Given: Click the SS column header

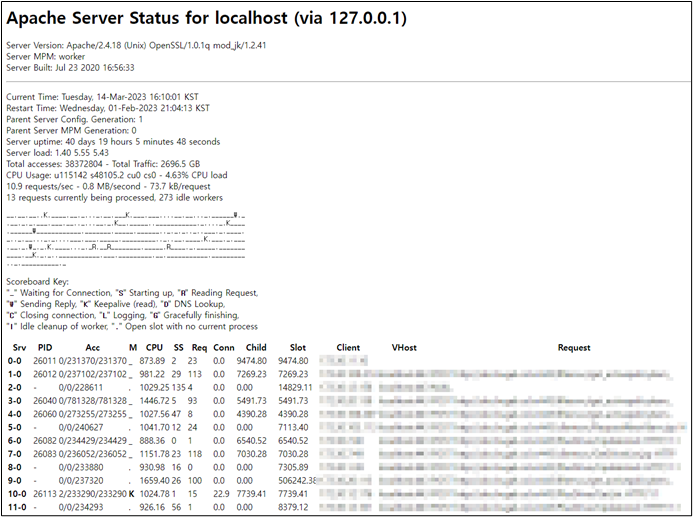Looking at the screenshot, I should (179, 348).
